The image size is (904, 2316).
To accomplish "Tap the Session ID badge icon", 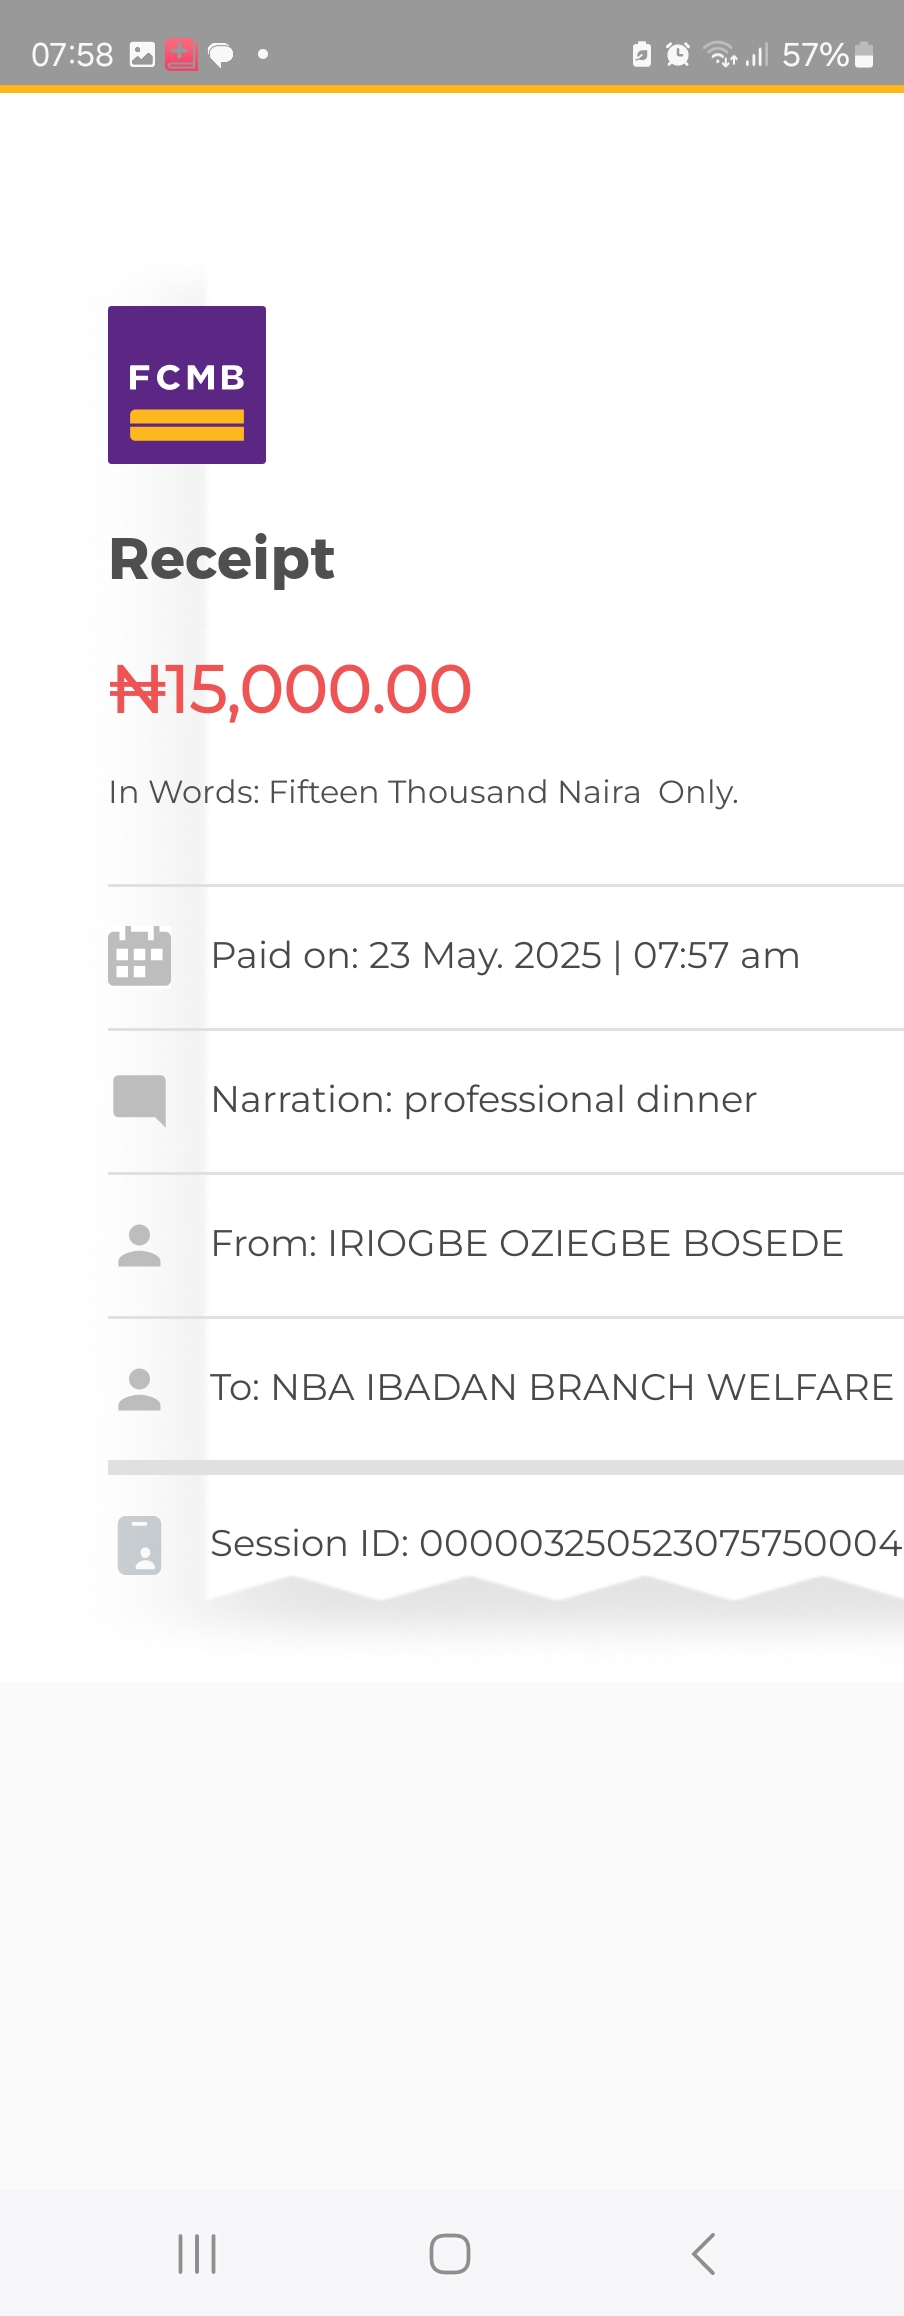I will pyautogui.click(x=140, y=1545).
